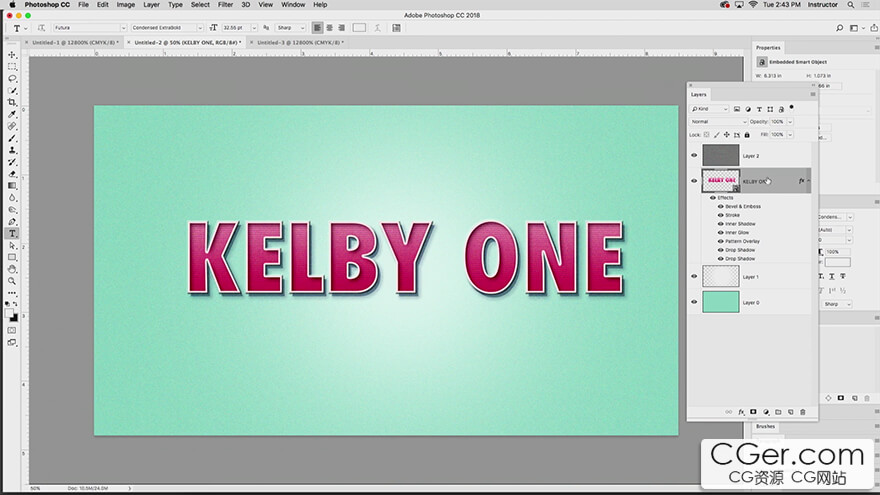
Task: Switch to Untitled-3 document tab
Action: (x=300, y=43)
